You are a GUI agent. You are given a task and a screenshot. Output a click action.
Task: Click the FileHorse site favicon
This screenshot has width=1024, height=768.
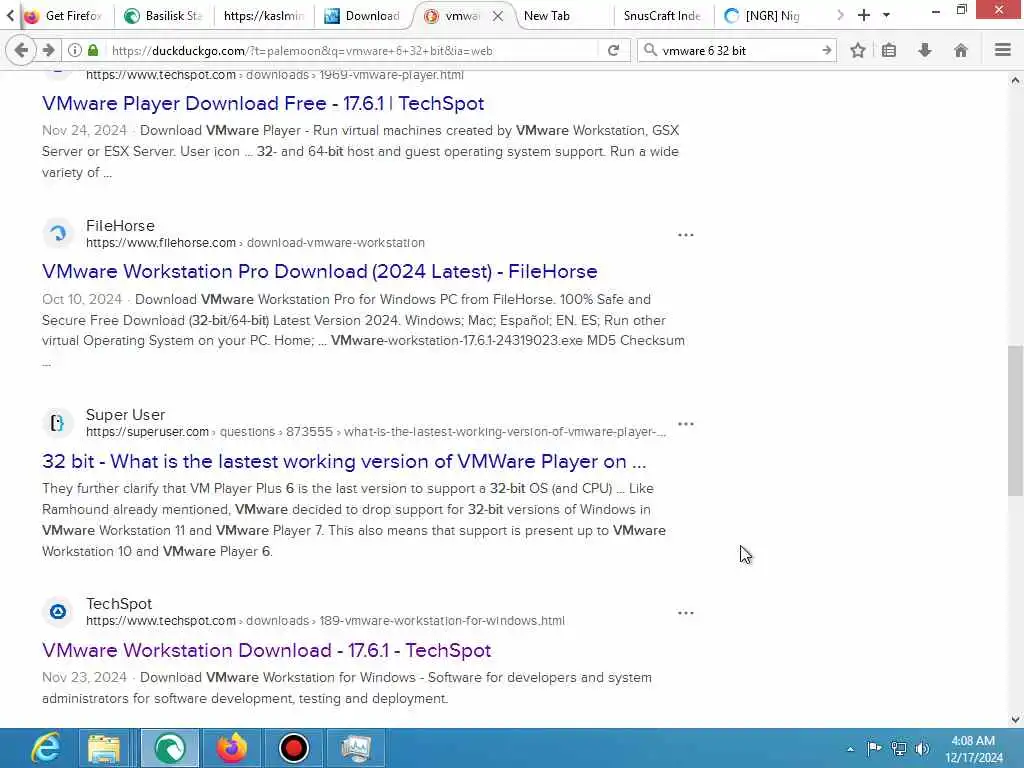(58, 233)
